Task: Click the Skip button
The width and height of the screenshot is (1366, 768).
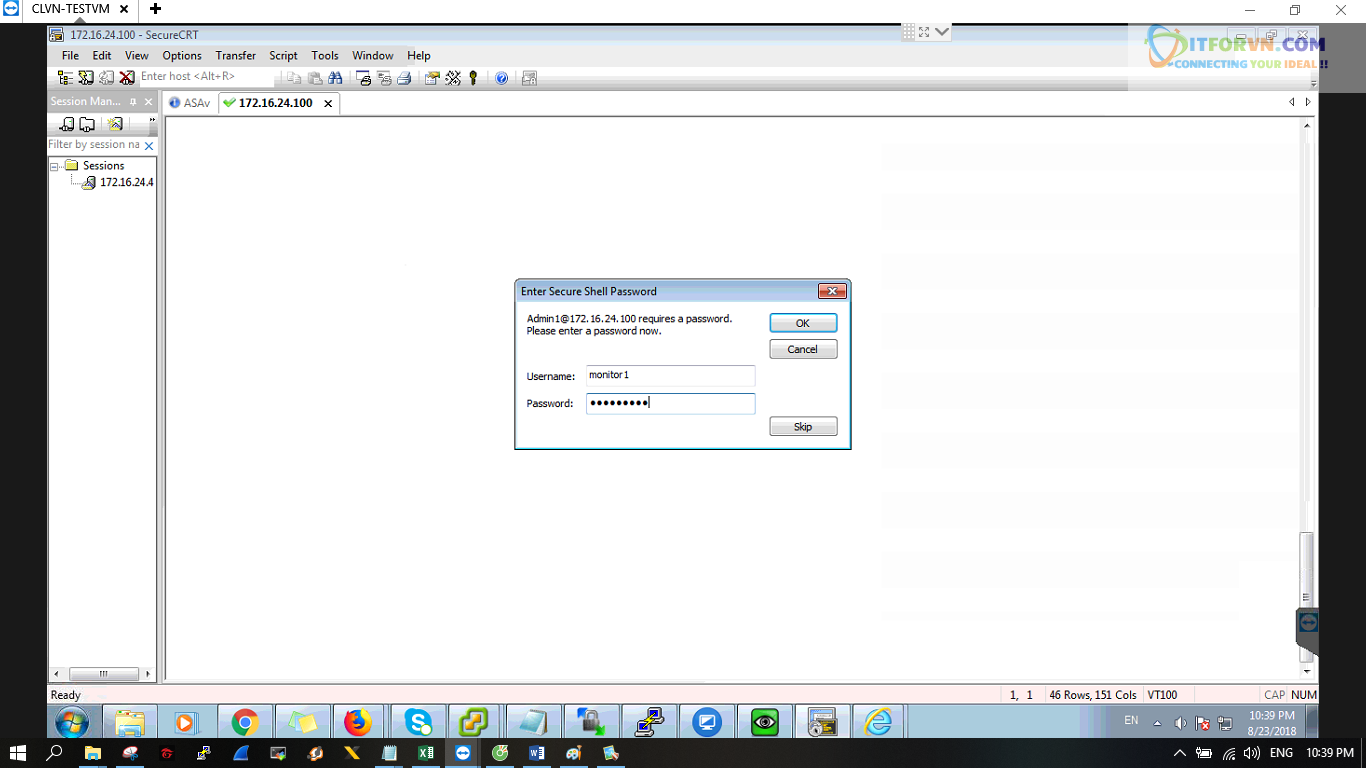Action: coord(803,427)
